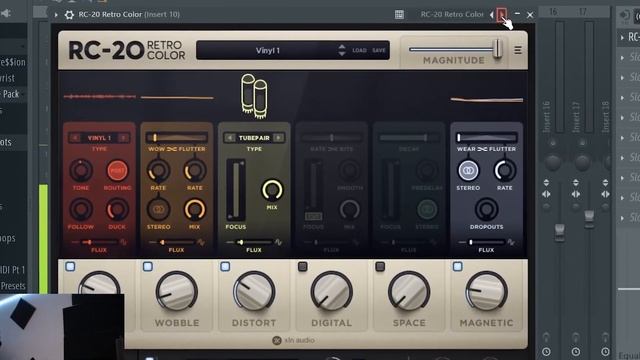Adjust the Wear Flutter balance slider
640x360 pixels.
pyautogui.click(x=486, y=138)
